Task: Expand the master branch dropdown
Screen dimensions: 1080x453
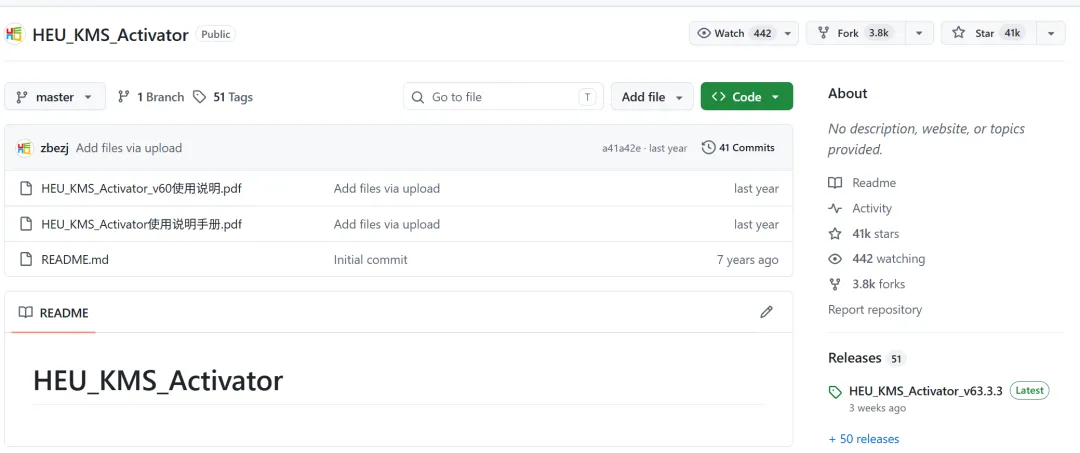Action: (x=55, y=97)
